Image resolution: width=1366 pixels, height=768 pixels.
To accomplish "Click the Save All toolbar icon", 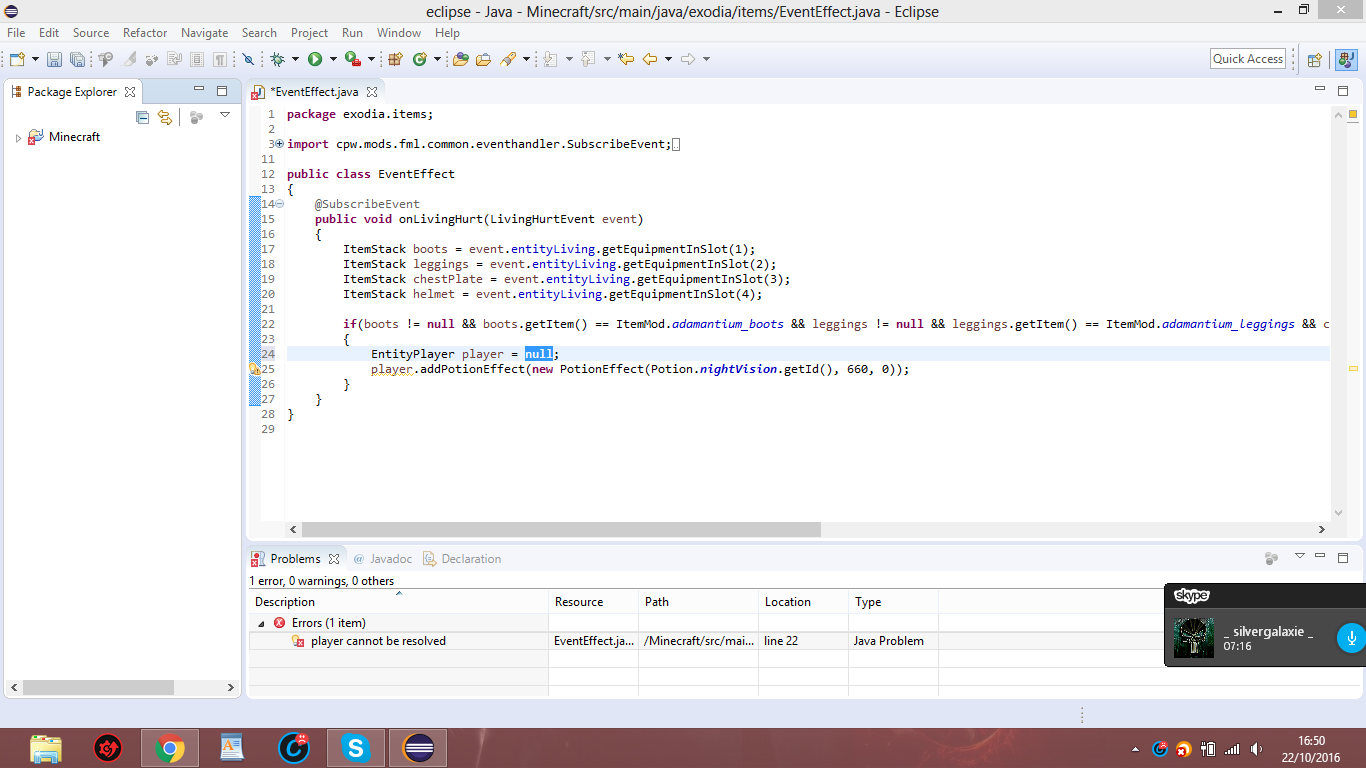I will click(76, 60).
